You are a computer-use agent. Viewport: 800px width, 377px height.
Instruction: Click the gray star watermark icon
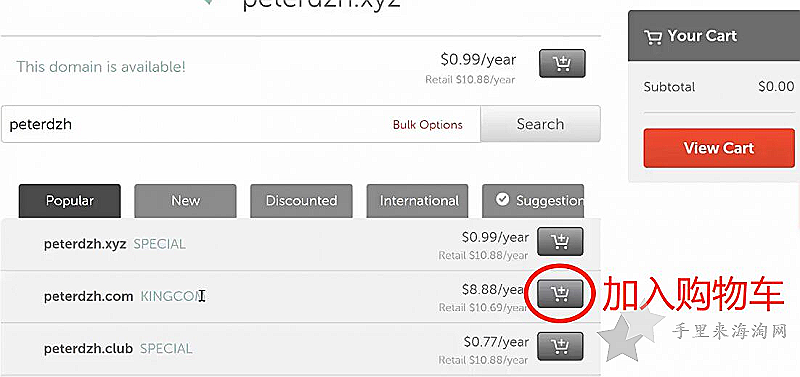pyautogui.click(x=630, y=334)
